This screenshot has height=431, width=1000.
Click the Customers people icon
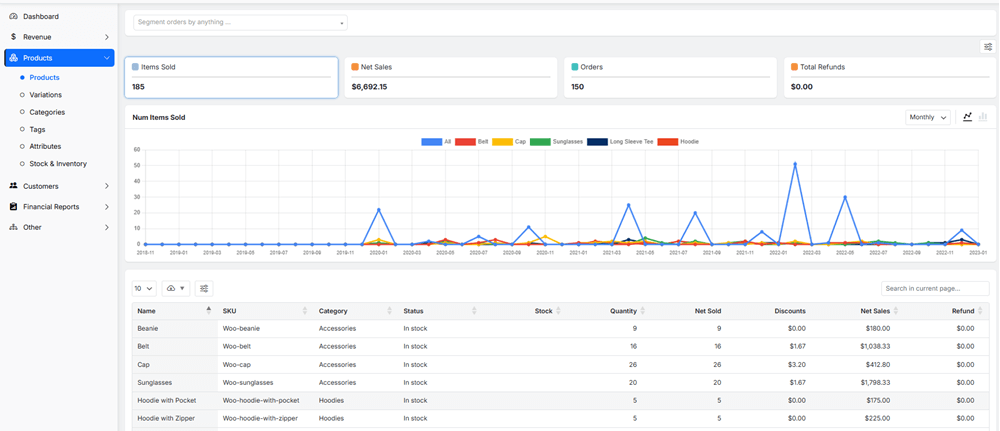point(13,186)
